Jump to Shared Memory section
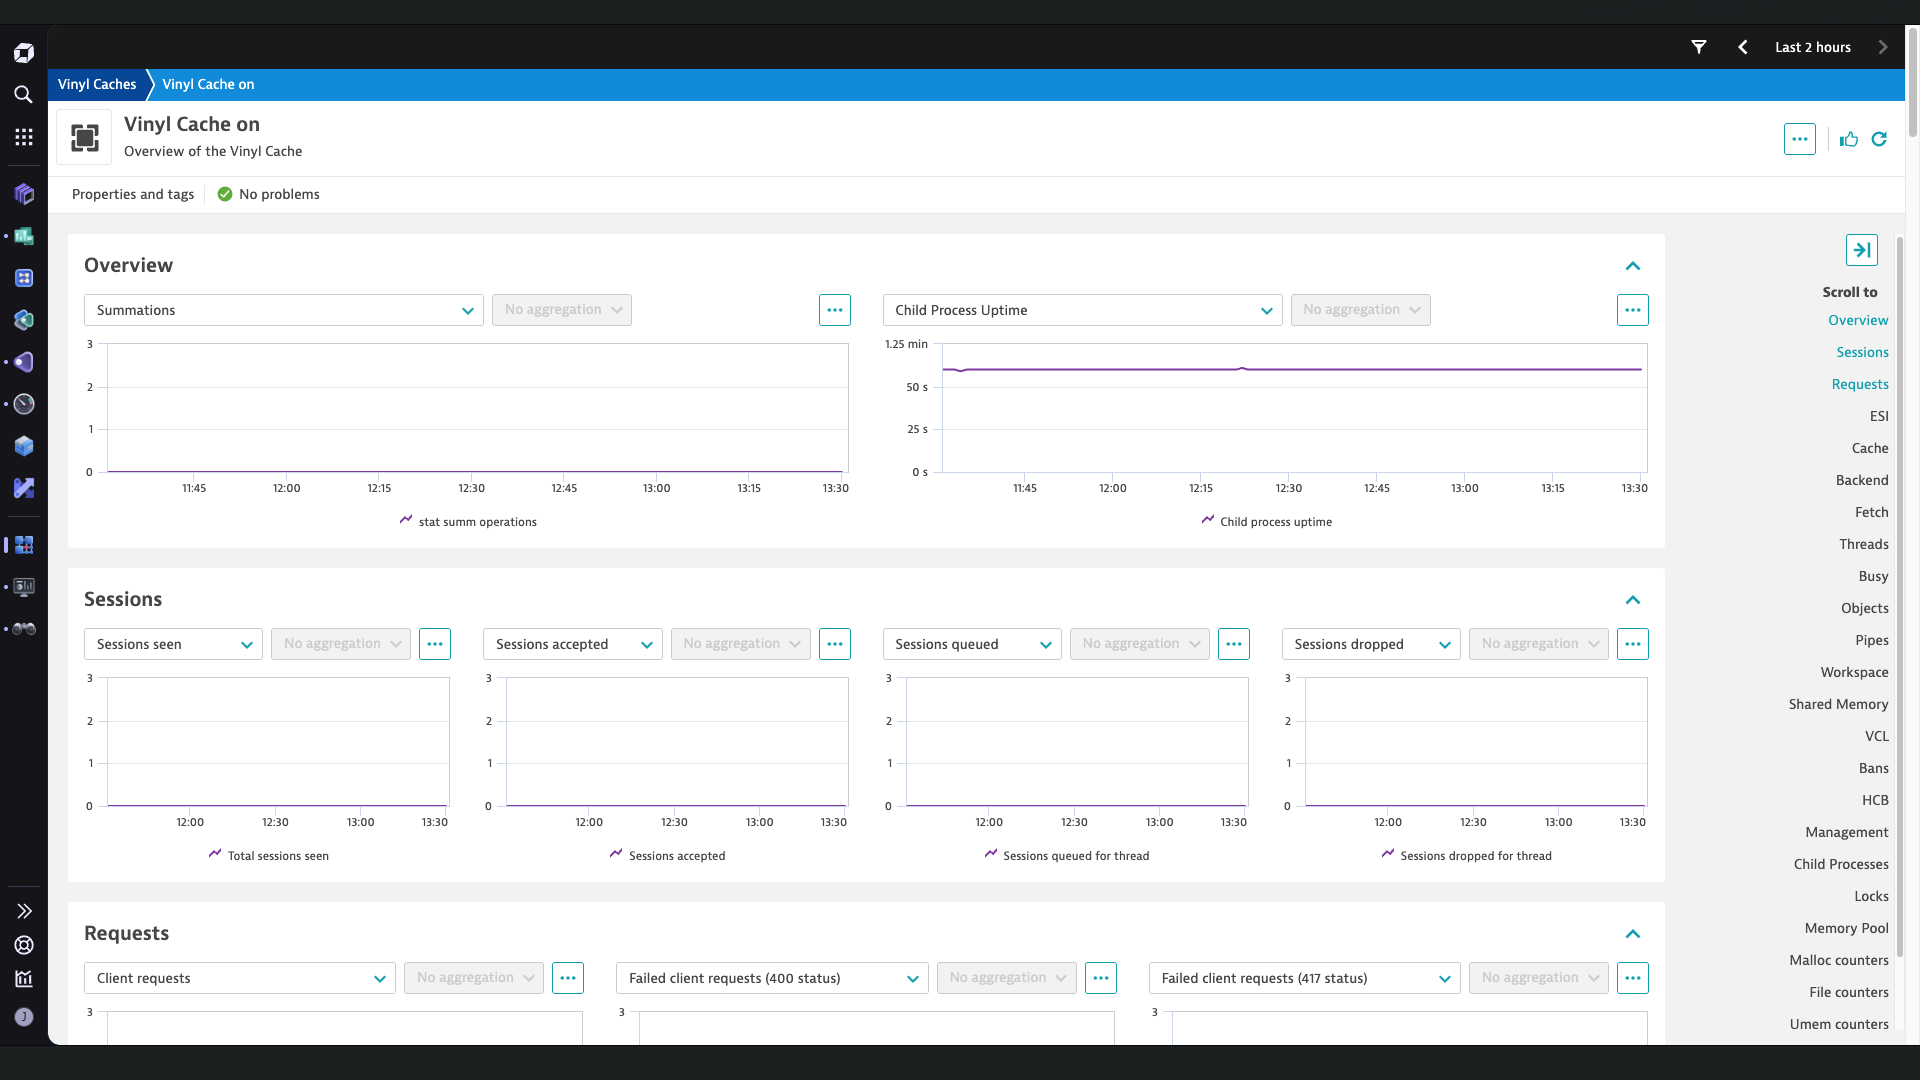The image size is (1920, 1080). 1838,704
